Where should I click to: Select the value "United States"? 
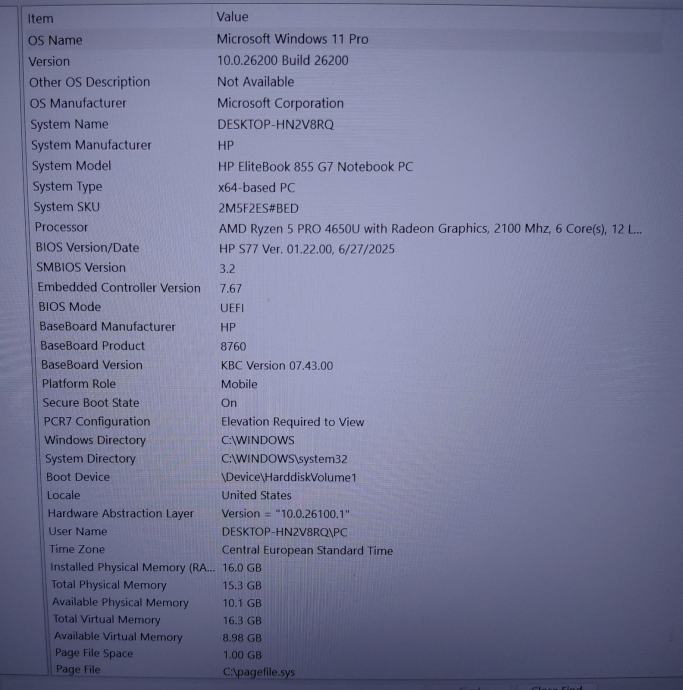click(257, 495)
